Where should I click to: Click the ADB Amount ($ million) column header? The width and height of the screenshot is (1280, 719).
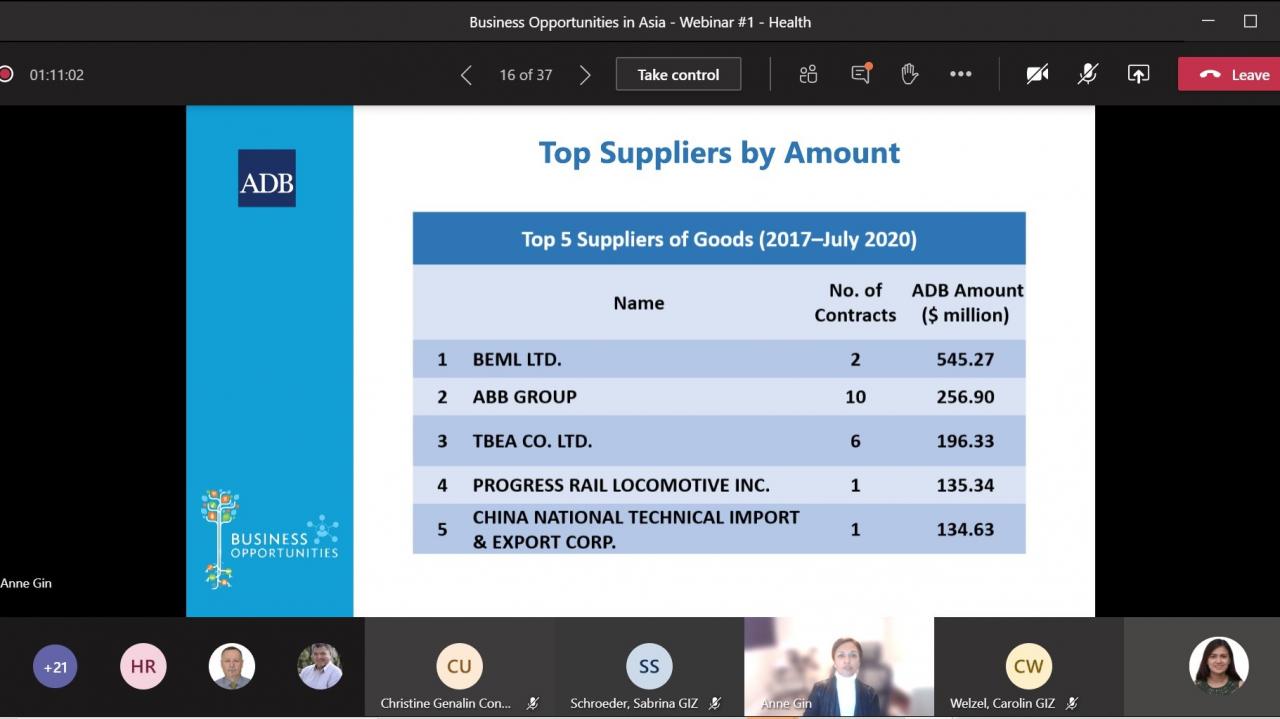pyautogui.click(x=967, y=302)
